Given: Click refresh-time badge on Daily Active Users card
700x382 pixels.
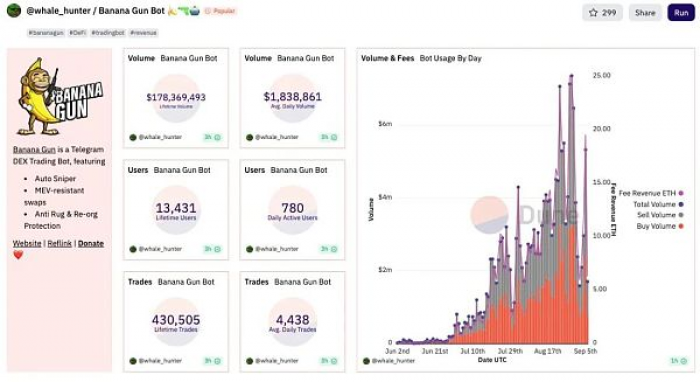Looking at the screenshot, I should (329, 249).
